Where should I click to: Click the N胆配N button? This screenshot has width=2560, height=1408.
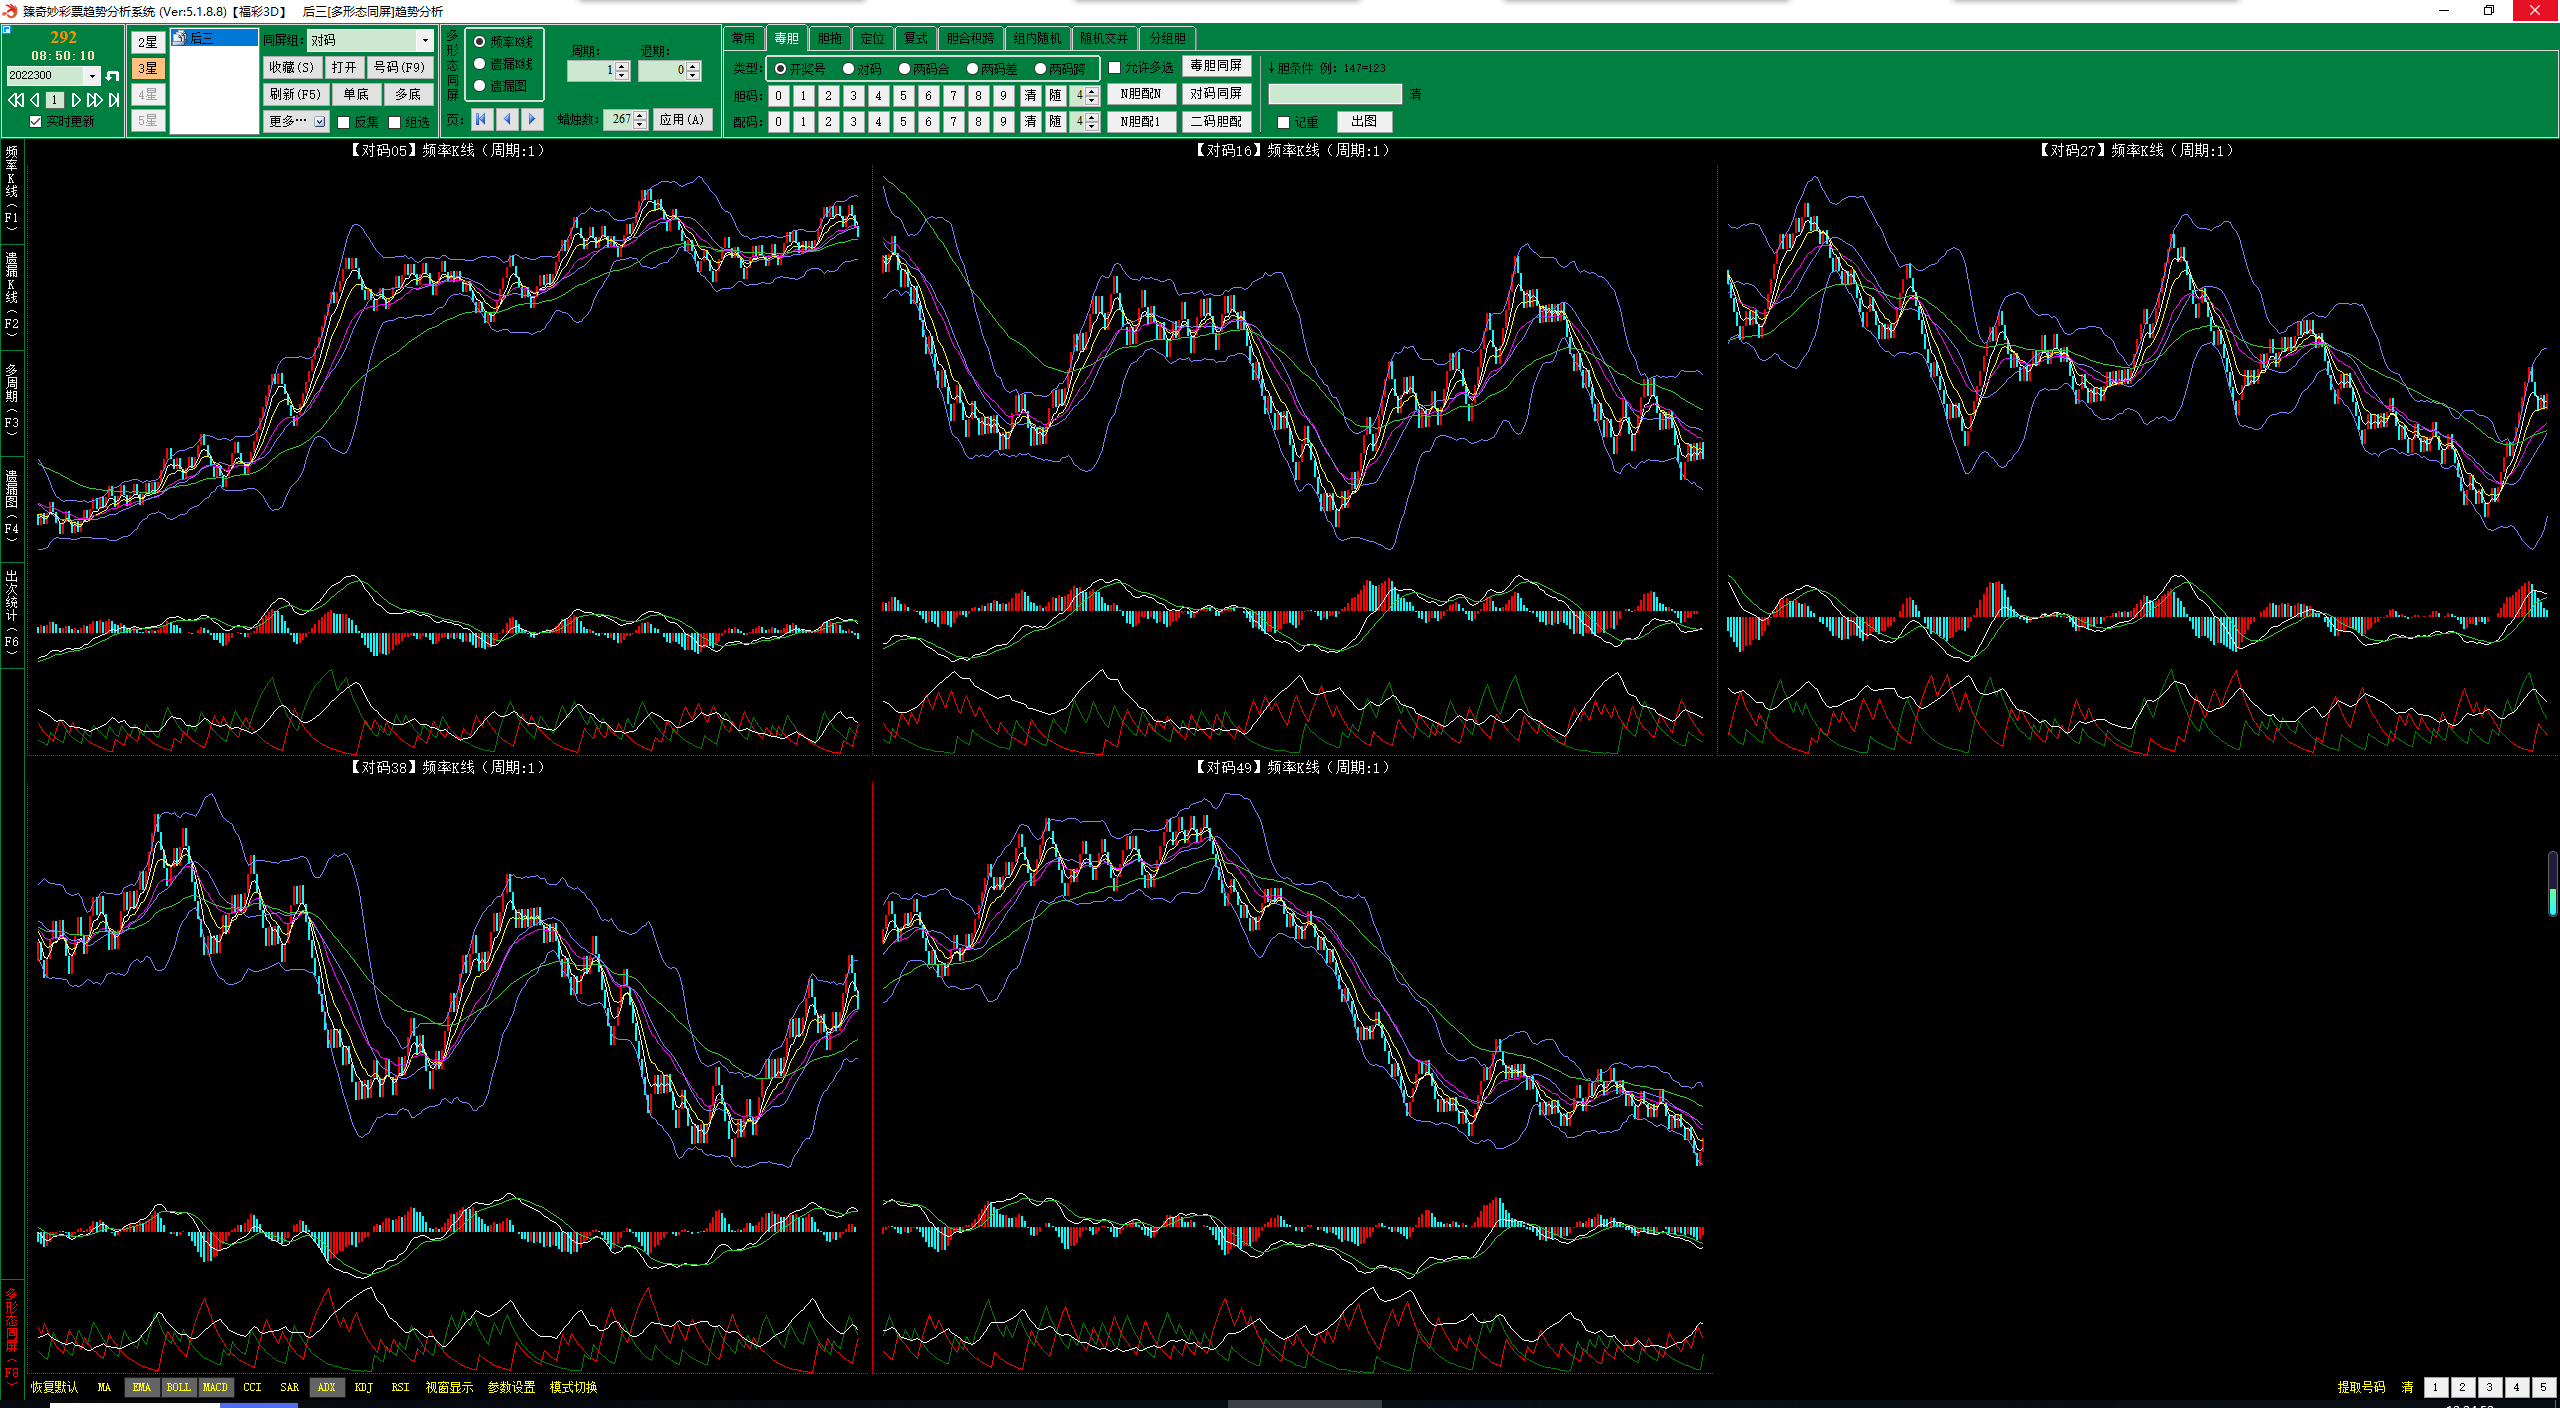1141,94
